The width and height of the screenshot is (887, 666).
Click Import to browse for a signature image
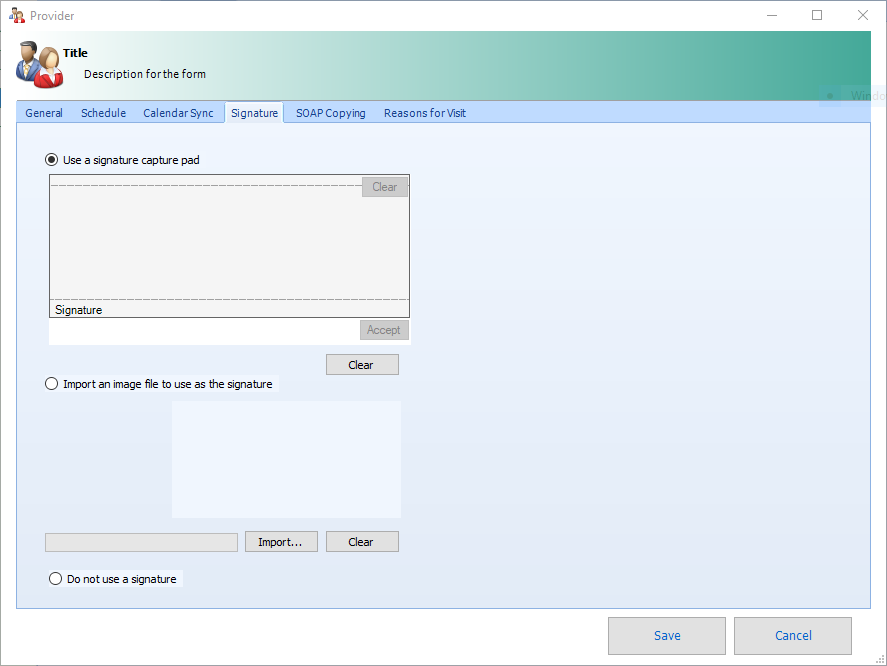tap(281, 541)
